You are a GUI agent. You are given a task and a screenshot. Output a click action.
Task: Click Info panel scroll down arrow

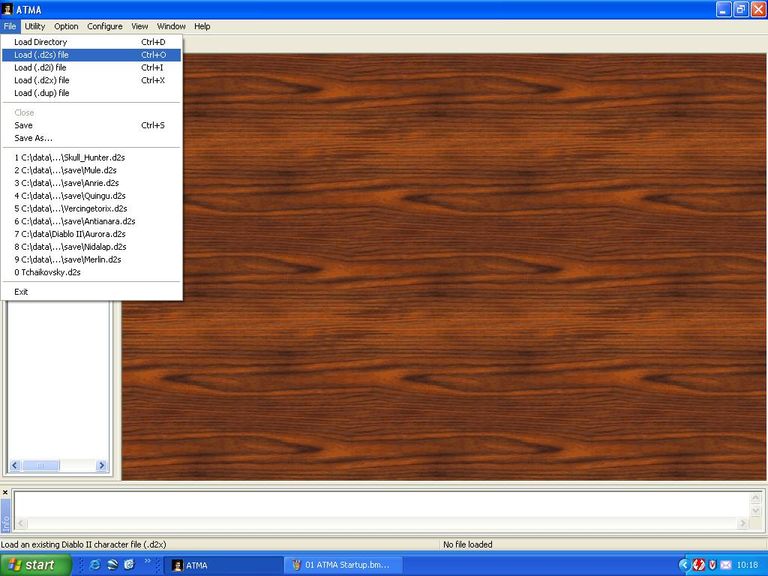pyautogui.click(x=755, y=511)
